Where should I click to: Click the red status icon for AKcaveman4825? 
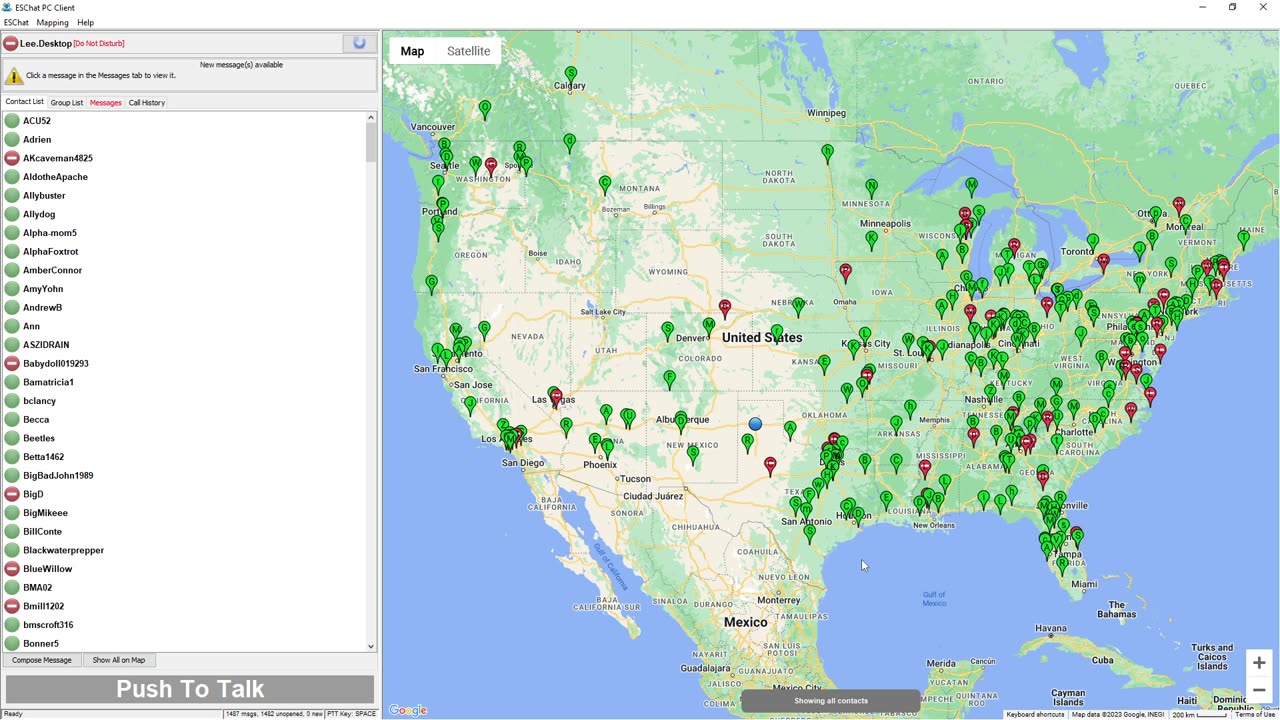tap(12, 158)
